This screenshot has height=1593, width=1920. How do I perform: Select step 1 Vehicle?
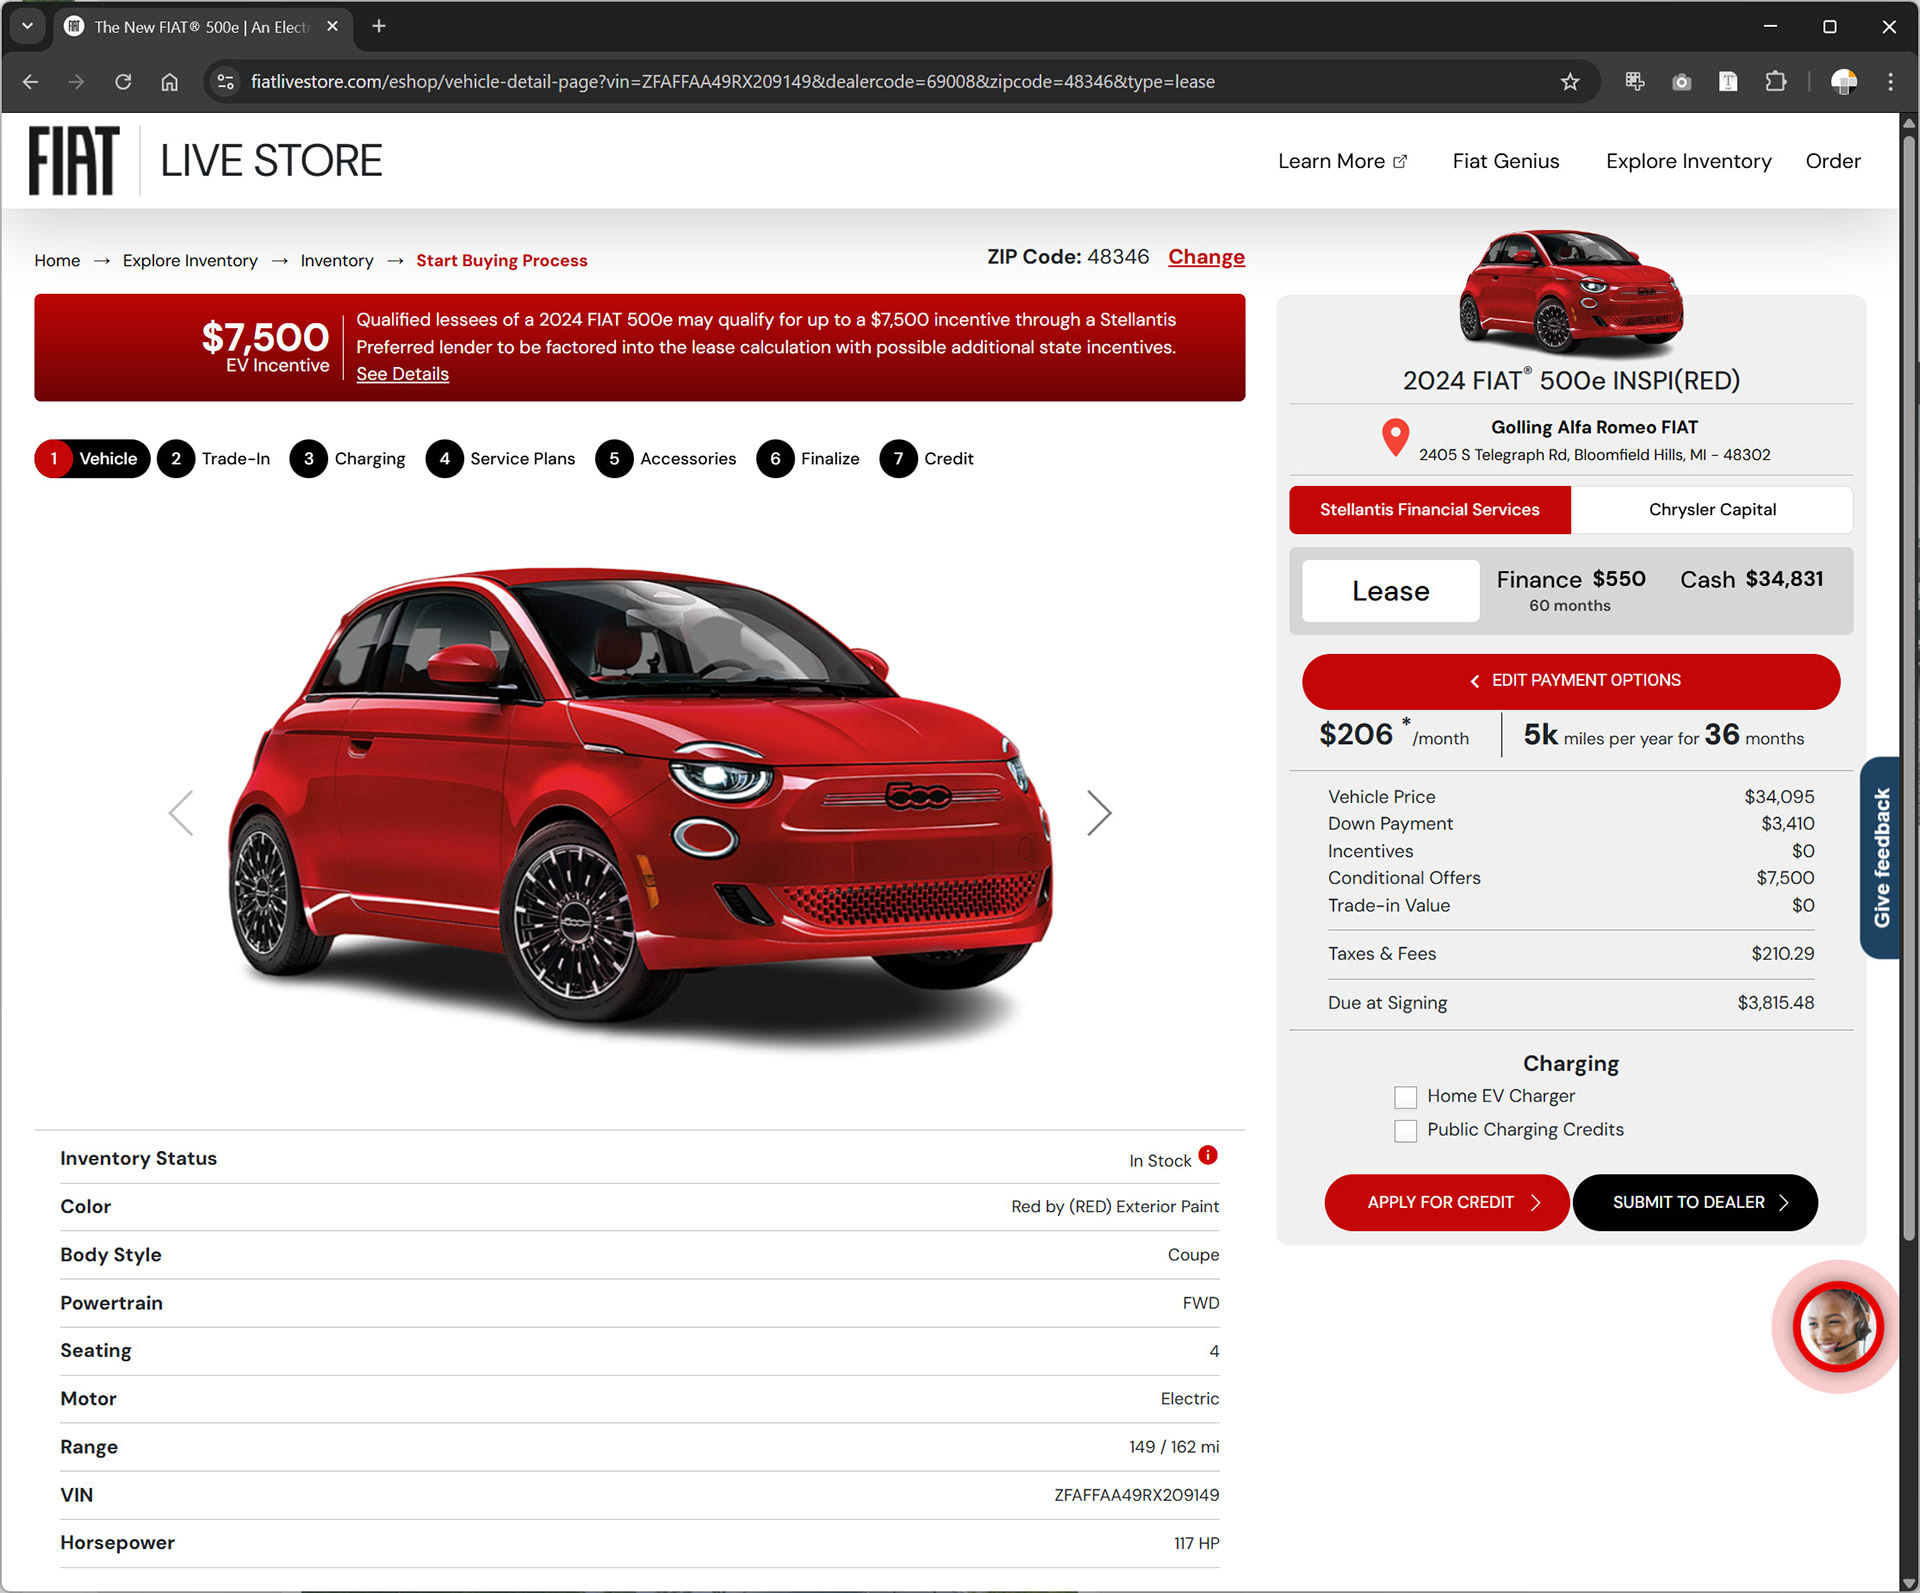click(x=92, y=459)
